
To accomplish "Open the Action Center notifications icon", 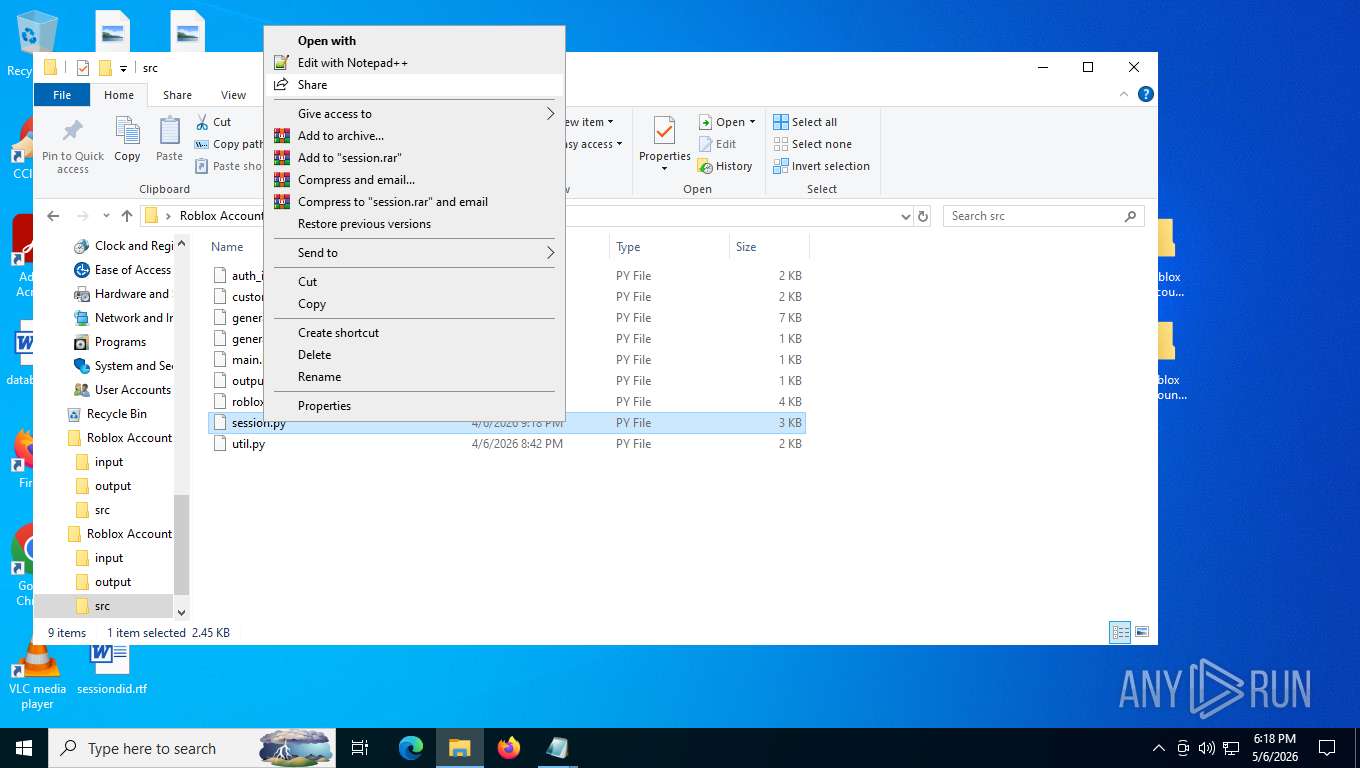I will [1327, 748].
